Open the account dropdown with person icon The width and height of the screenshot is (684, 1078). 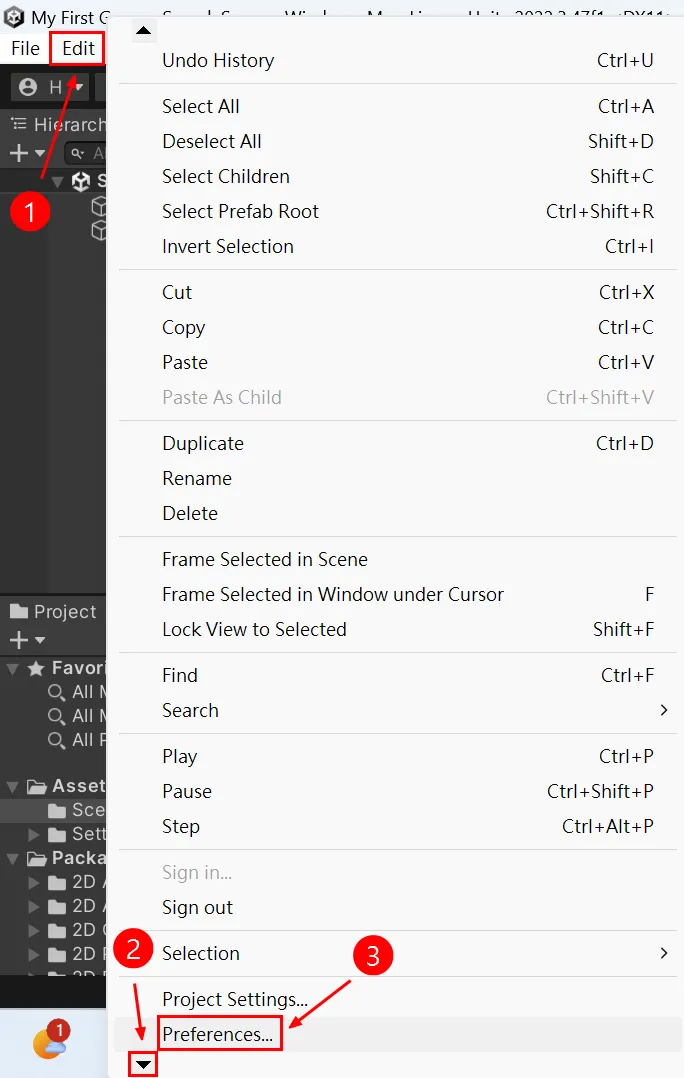[x=48, y=88]
